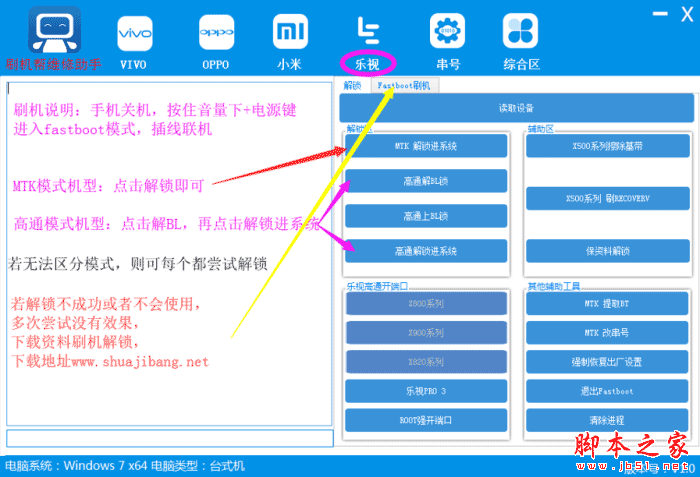Image resolution: width=700 pixels, height=477 pixels.
Task: Click X500系列 刷RECOVERY button
Action: coord(608,198)
